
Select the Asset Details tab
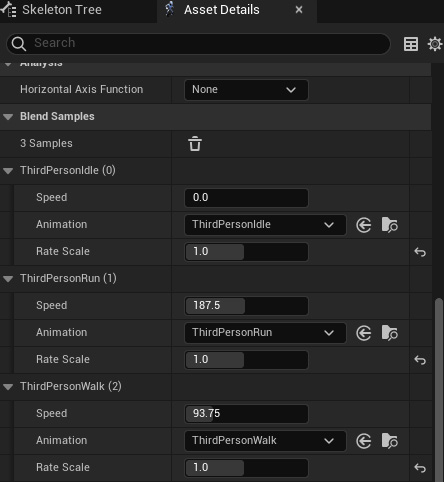point(222,10)
